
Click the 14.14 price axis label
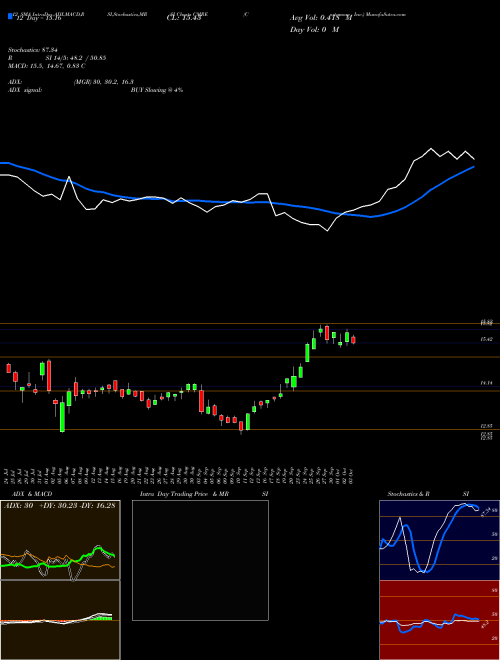click(487, 383)
